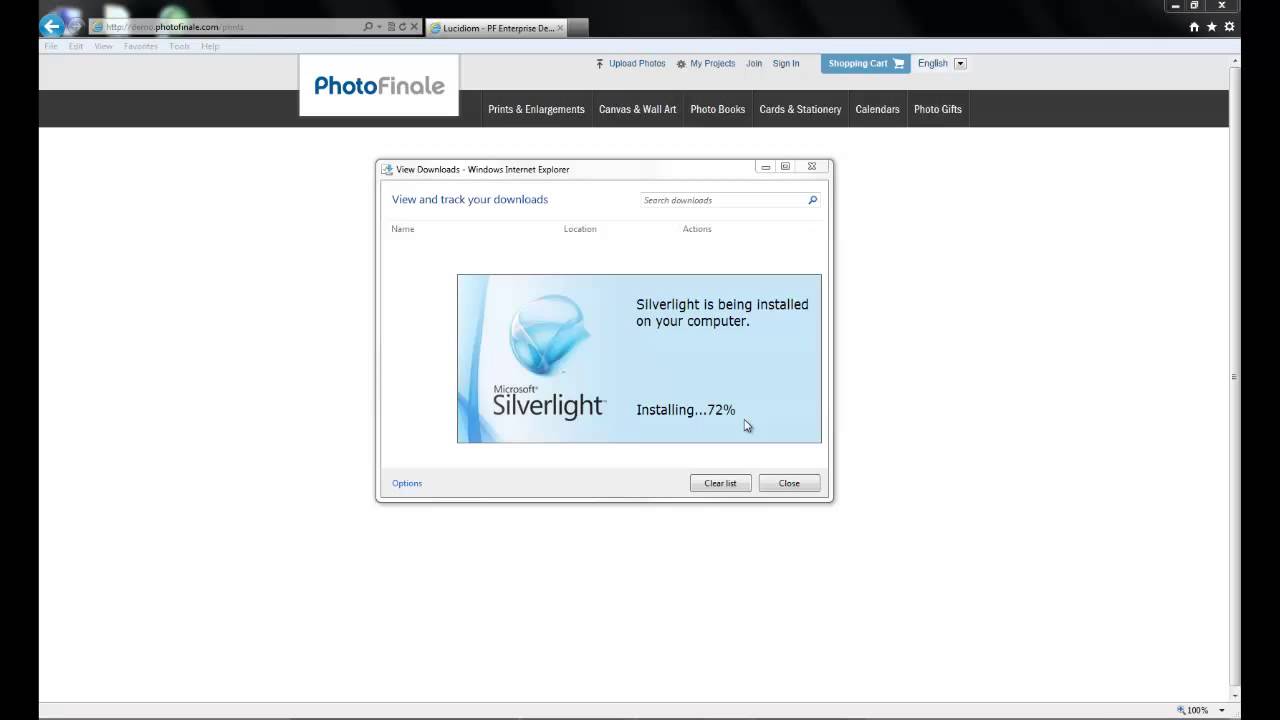Click the Name column header
Viewport: 1280px width, 720px height.
click(x=403, y=229)
